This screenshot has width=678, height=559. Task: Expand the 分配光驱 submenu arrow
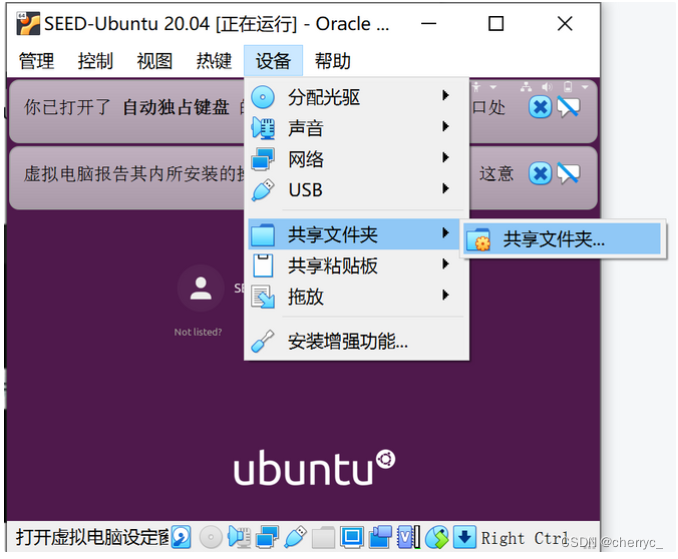[445, 95]
